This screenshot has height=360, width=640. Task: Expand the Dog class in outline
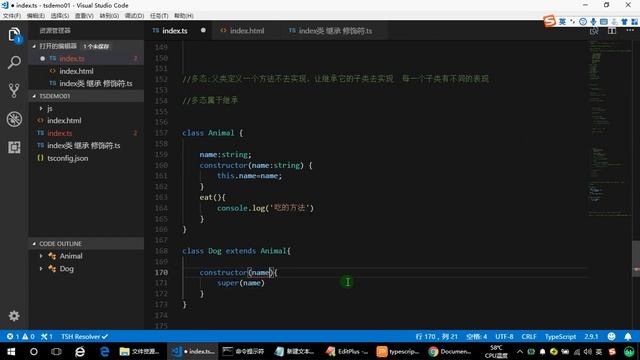[x=41, y=269]
